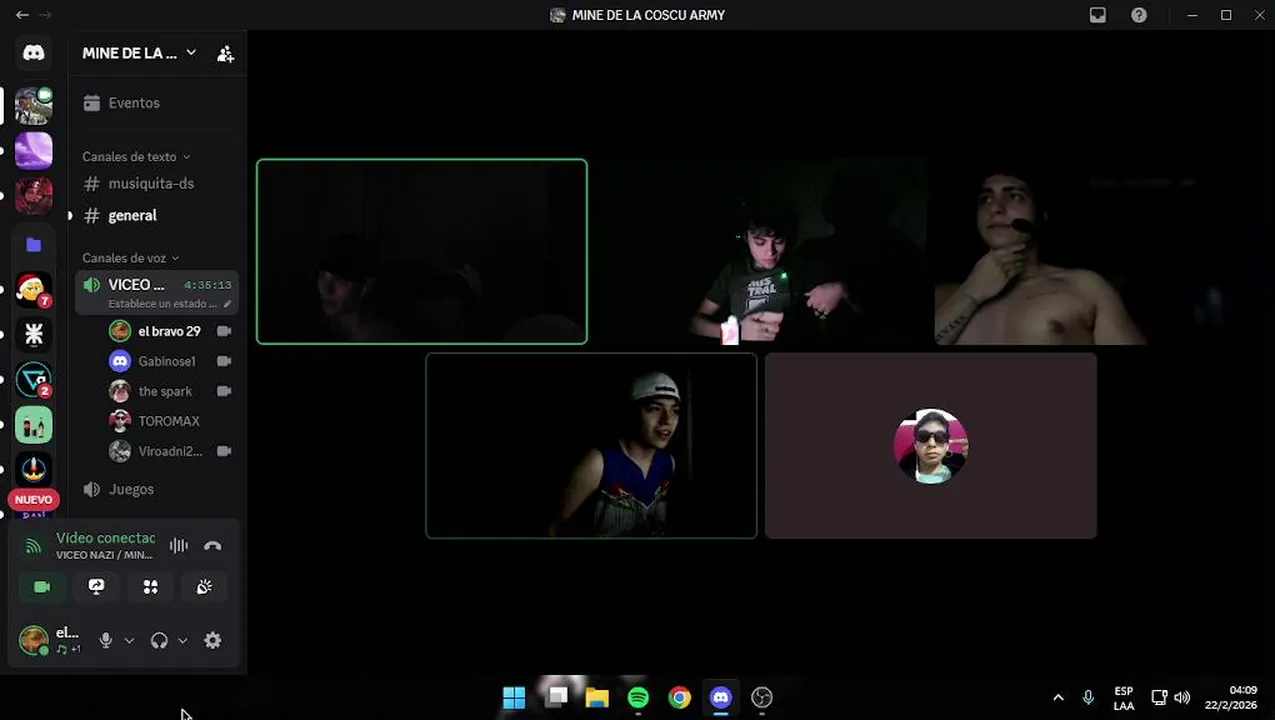Screen dimensions: 1275x720
Task: Open user settings gear
Action: 213,641
